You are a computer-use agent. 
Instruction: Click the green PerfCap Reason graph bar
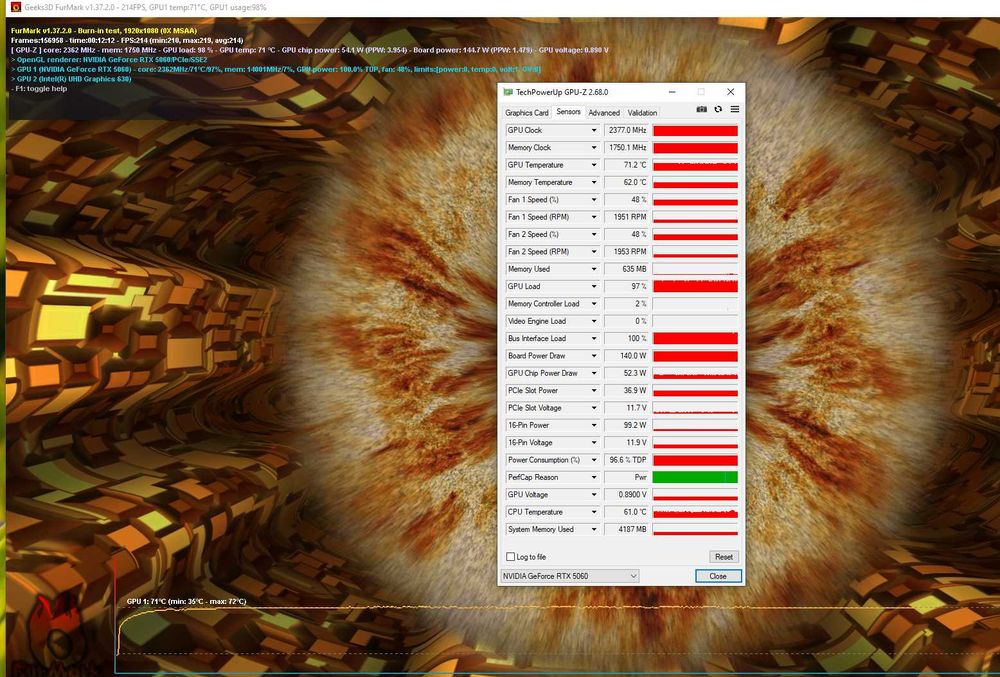695,477
